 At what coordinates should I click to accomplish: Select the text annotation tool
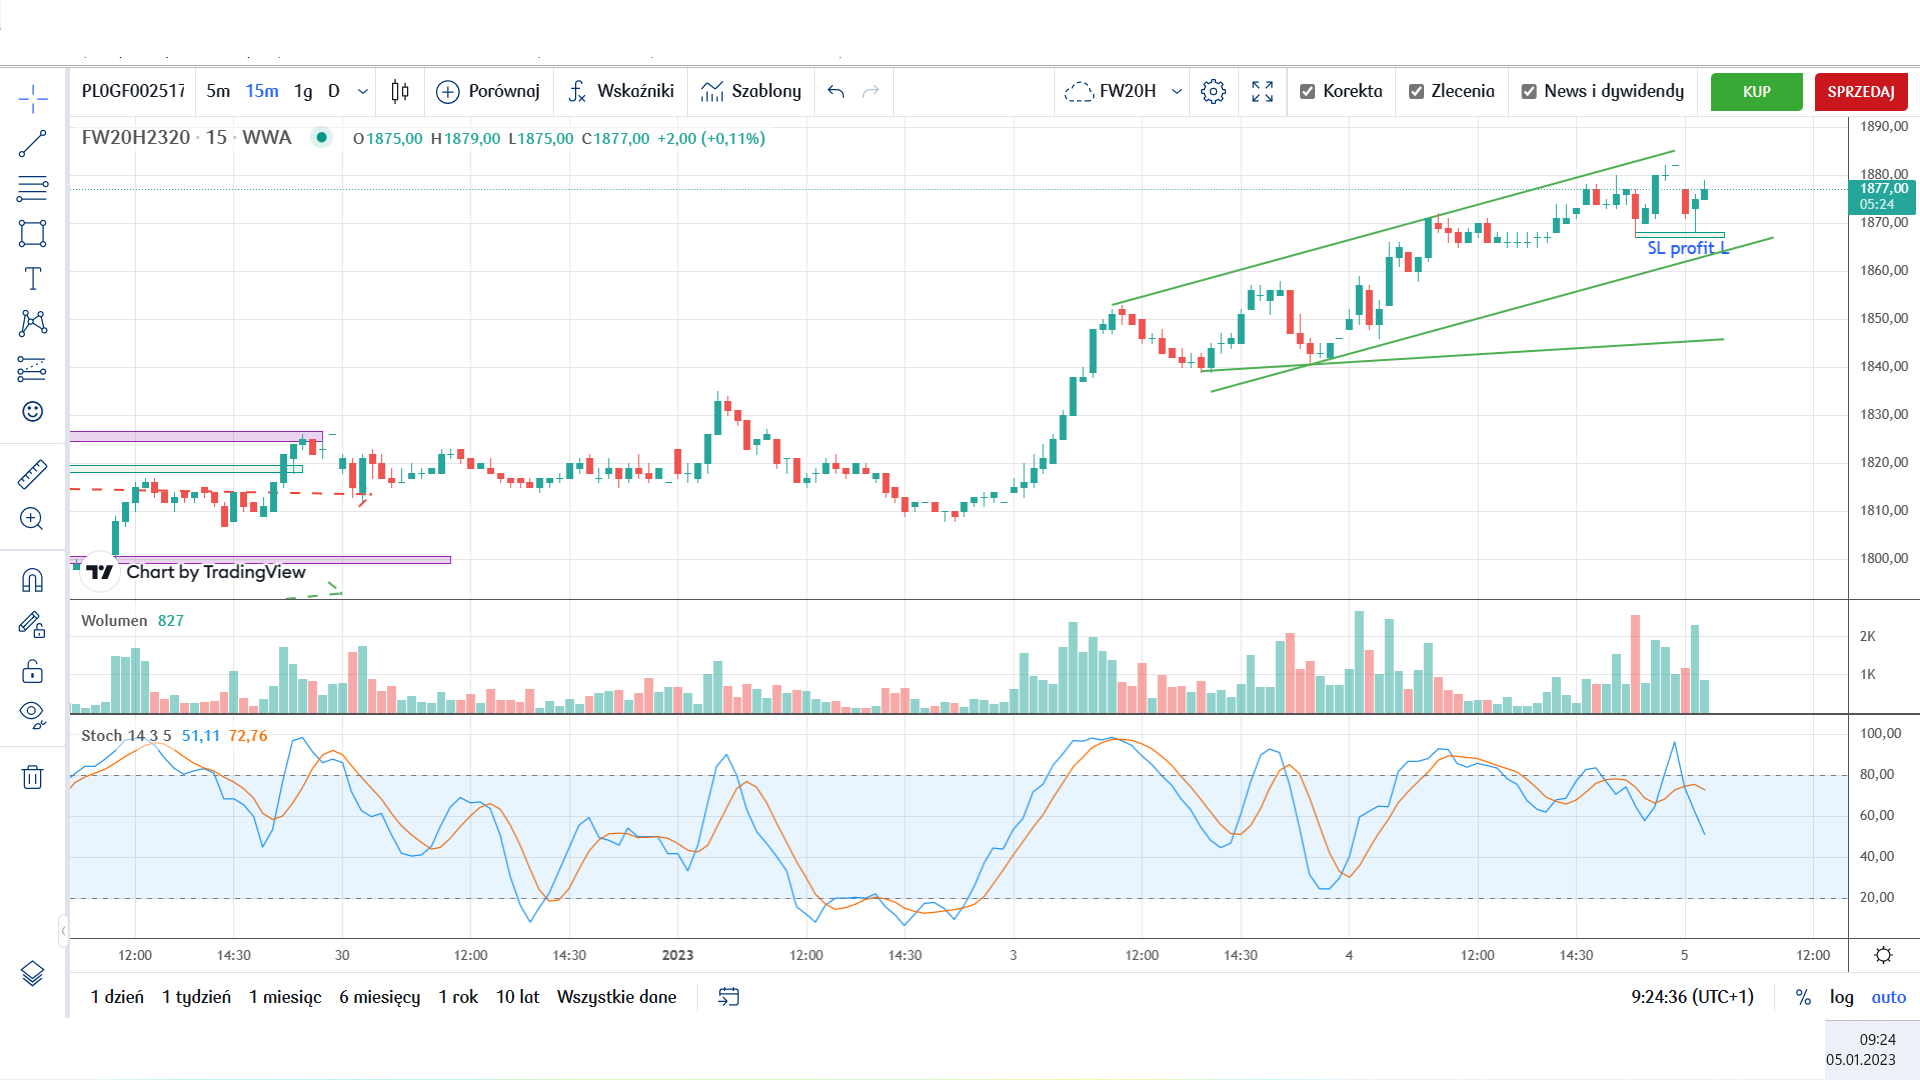pyautogui.click(x=32, y=278)
